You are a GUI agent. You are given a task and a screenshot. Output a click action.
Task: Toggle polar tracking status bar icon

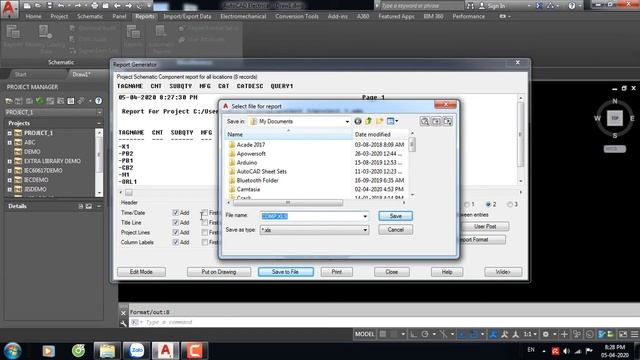tap(425, 334)
